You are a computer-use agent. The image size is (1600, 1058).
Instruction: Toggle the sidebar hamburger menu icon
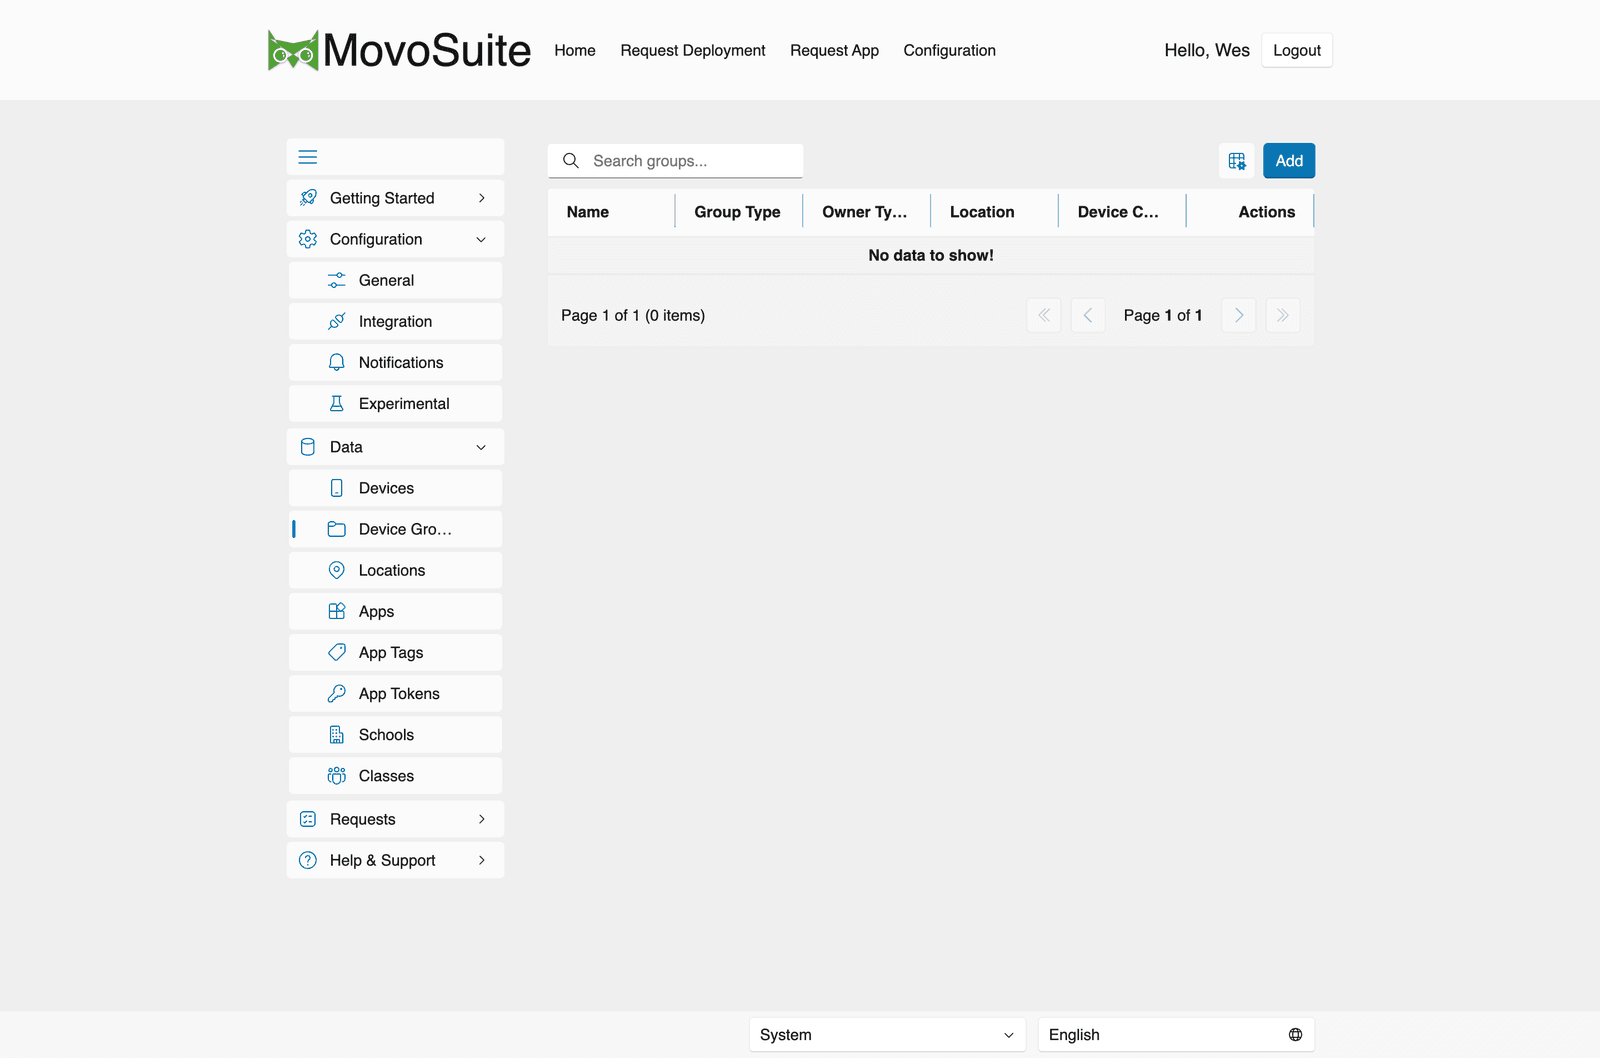pyautogui.click(x=308, y=157)
